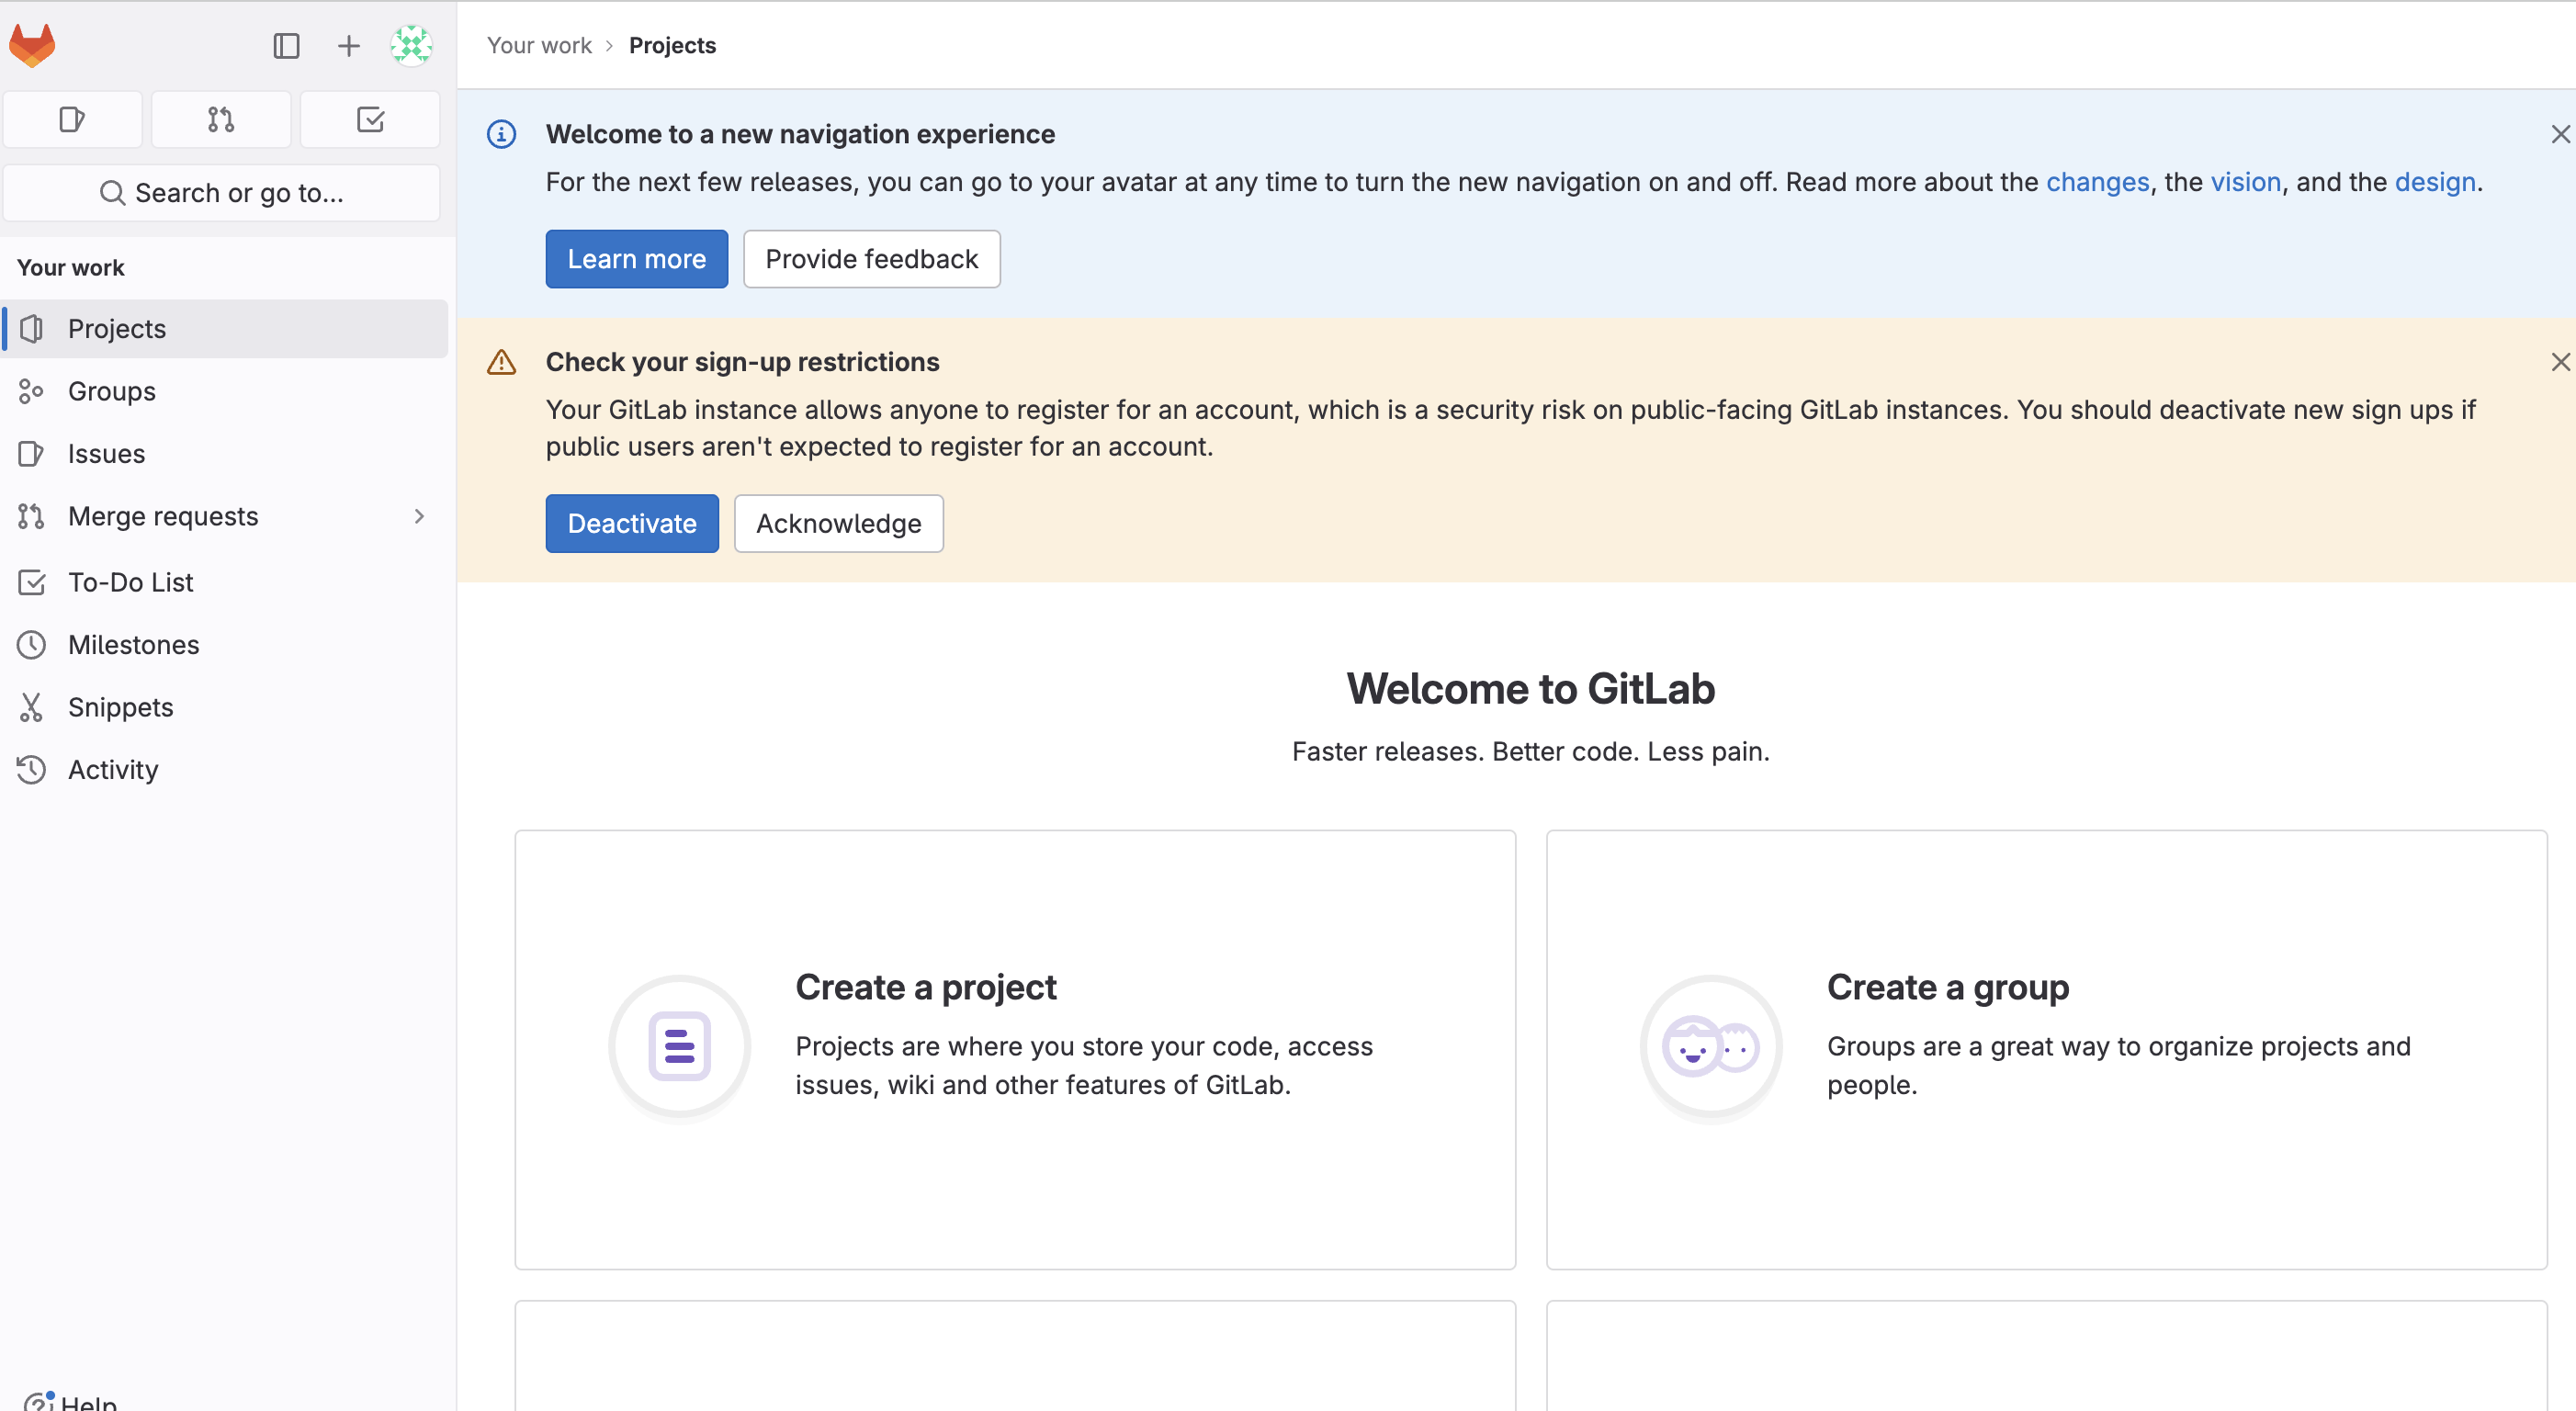Open the changes link
The image size is (2576, 1411).
(x=2097, y=182)
